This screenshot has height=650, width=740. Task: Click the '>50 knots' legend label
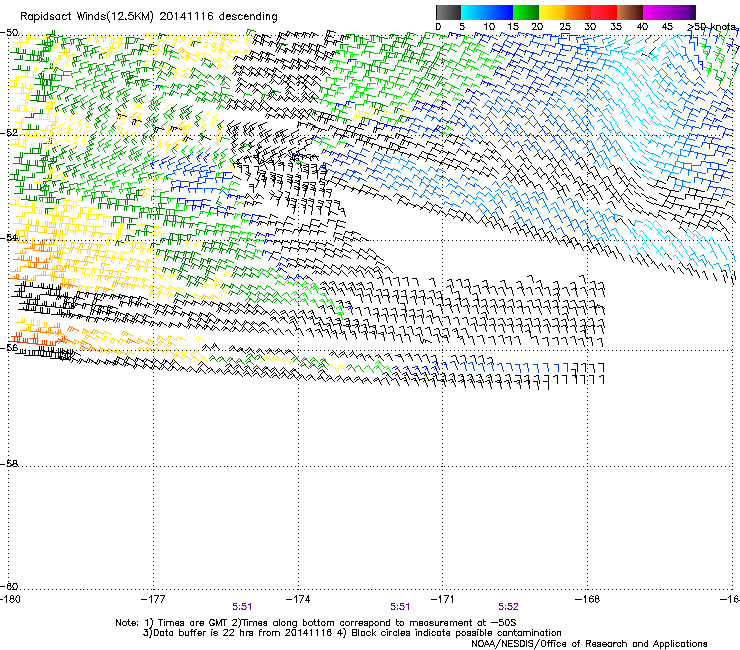tap(711, 27)
